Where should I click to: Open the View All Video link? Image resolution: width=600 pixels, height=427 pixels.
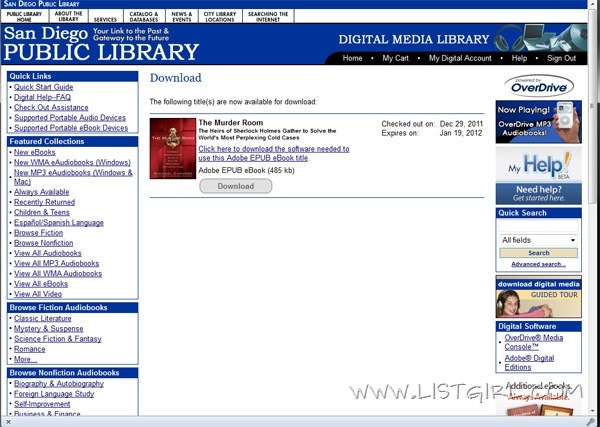[x=38, y=294]
